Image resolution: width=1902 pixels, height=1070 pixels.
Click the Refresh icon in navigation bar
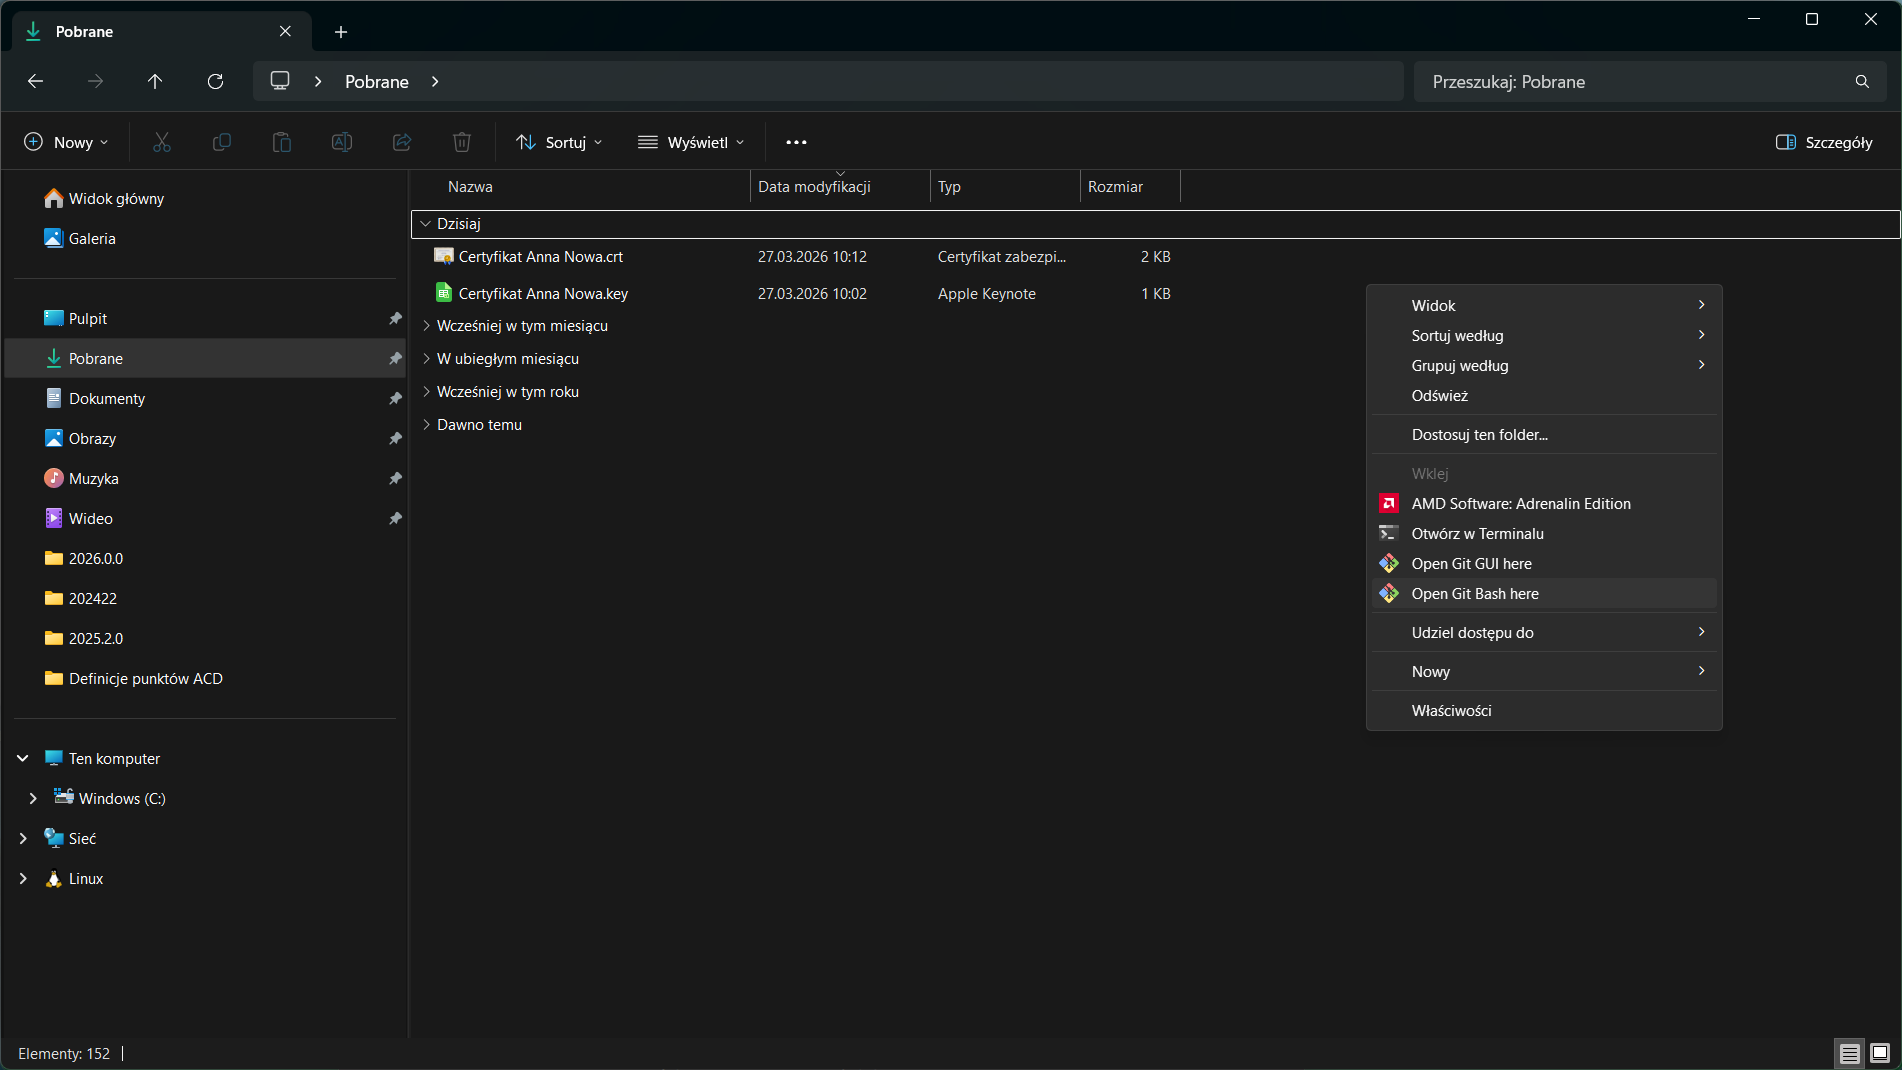tap(215, 82)
